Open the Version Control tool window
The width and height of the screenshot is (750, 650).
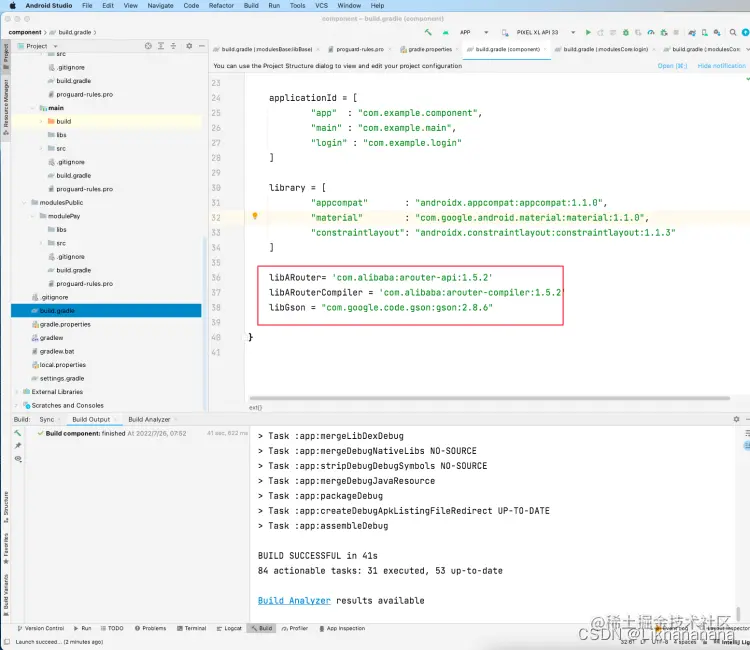(41, 628)
